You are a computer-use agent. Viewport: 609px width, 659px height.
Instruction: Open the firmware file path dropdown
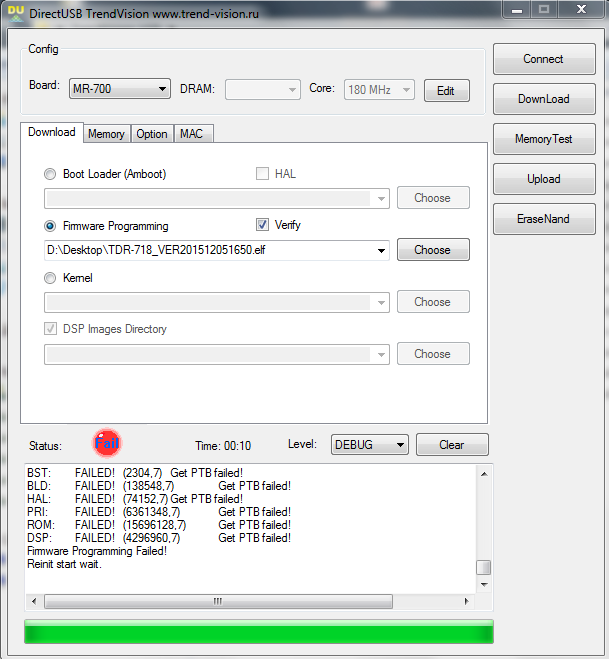tap(381, 250)
